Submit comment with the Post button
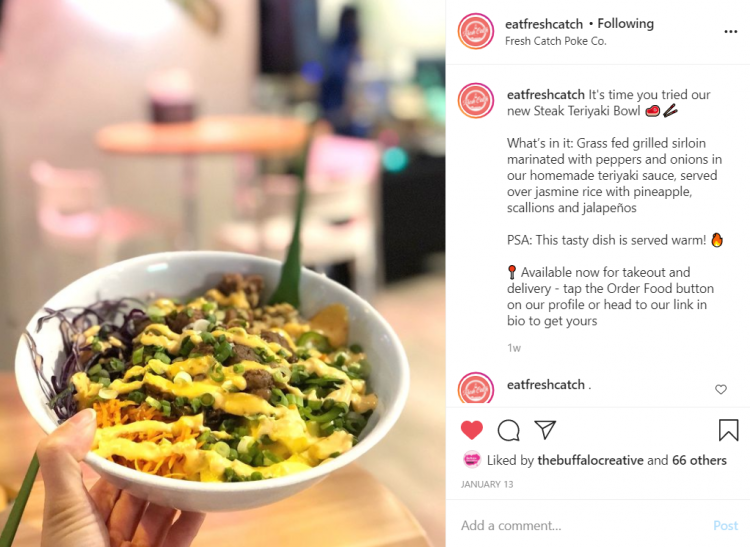 pos(725,525)
